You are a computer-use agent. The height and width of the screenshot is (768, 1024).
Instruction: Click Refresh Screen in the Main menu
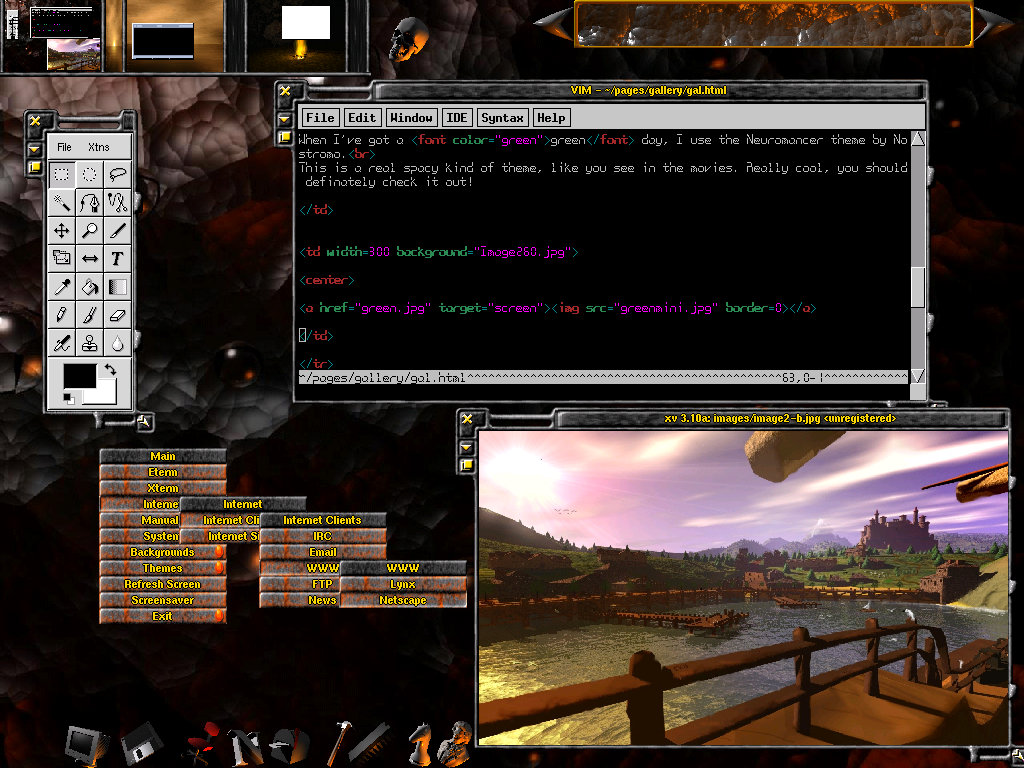(x=162, y=584)
